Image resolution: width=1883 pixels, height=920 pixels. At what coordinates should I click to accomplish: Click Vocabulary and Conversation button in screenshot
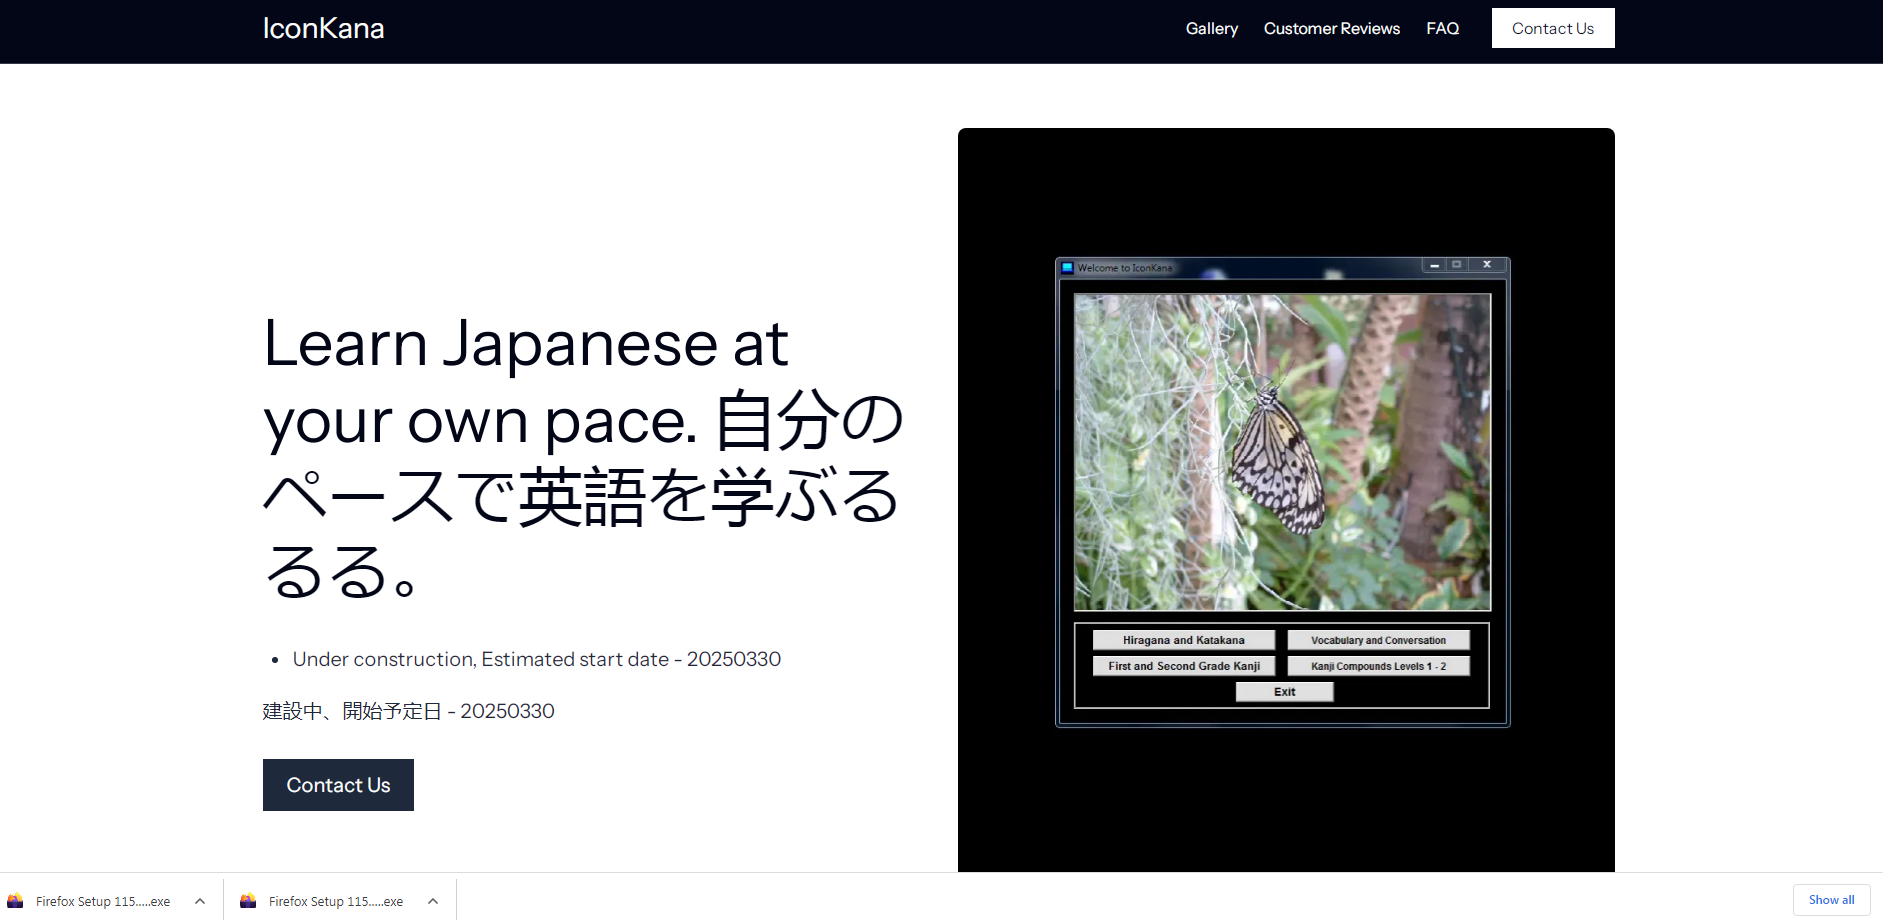pyautogui.click(x=1378, y=640)
